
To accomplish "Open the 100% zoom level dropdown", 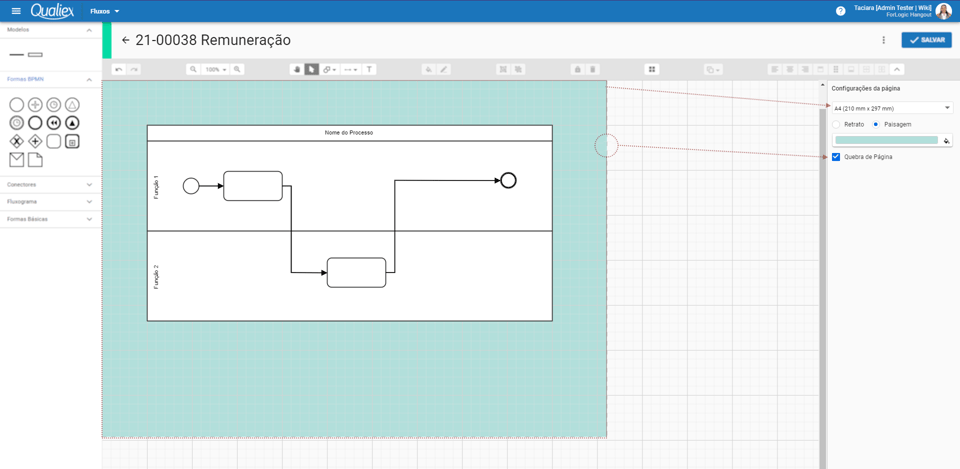I will tap(216, 70).
